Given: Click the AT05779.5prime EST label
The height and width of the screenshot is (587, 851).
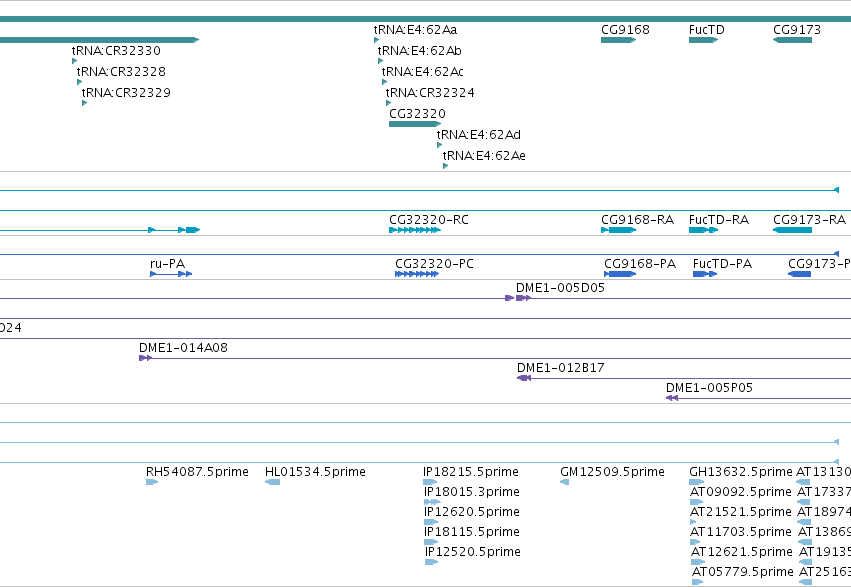Looking at the screenshot, I should pyautogui.click(x=742, y=572).
